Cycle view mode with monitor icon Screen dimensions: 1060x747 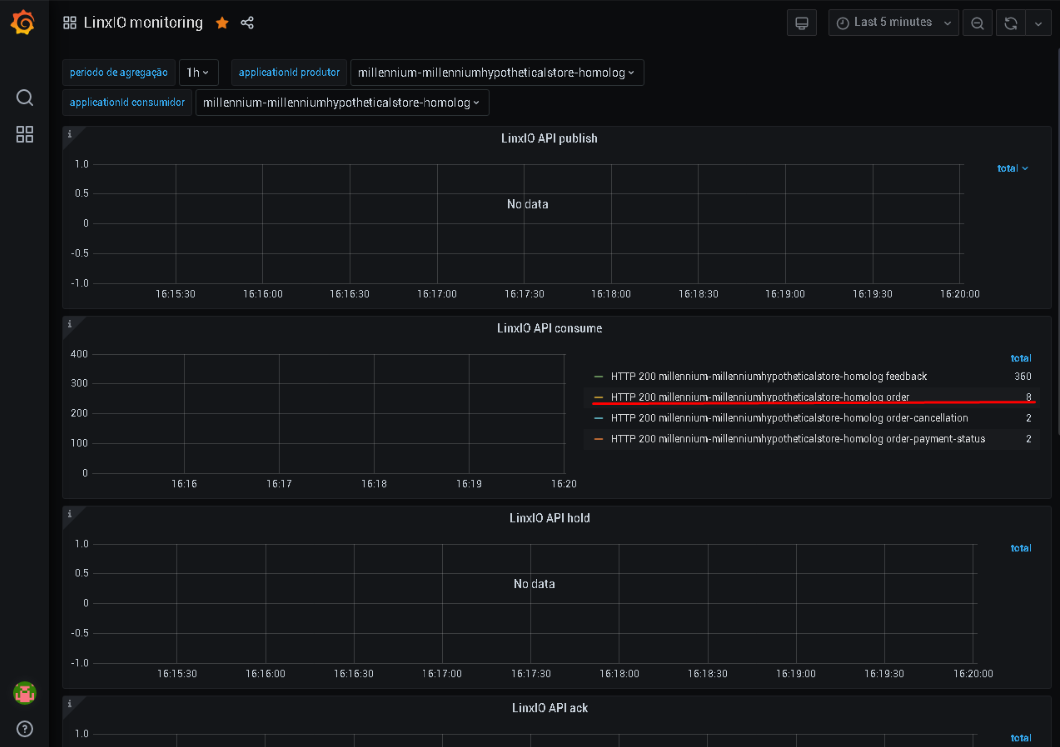(802, 23)
